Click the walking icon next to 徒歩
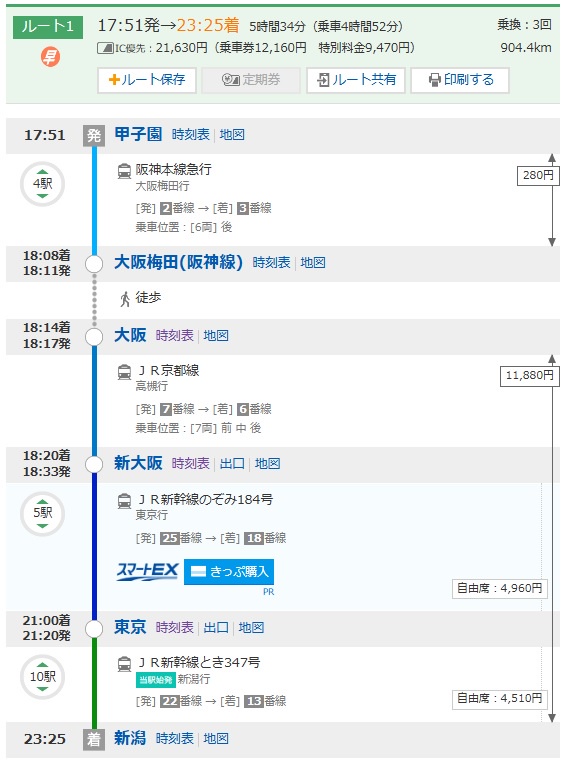 [125, 298]
